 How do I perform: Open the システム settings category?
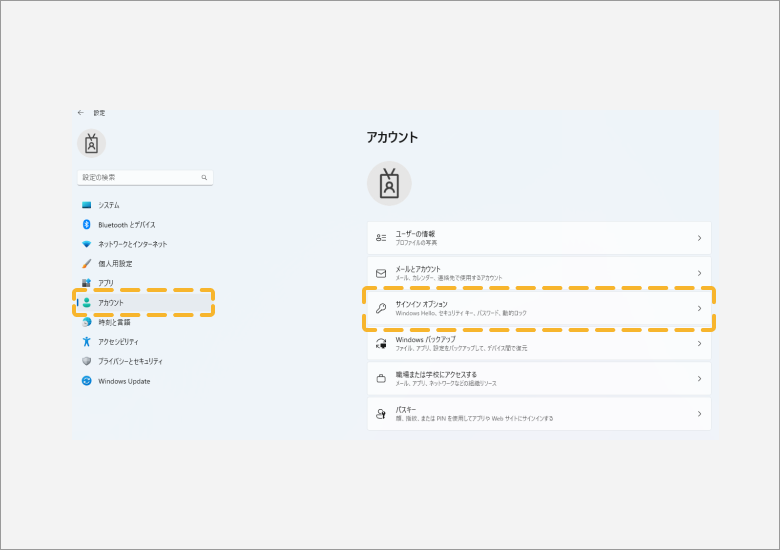pyautogui.click(x=109, y=205)
